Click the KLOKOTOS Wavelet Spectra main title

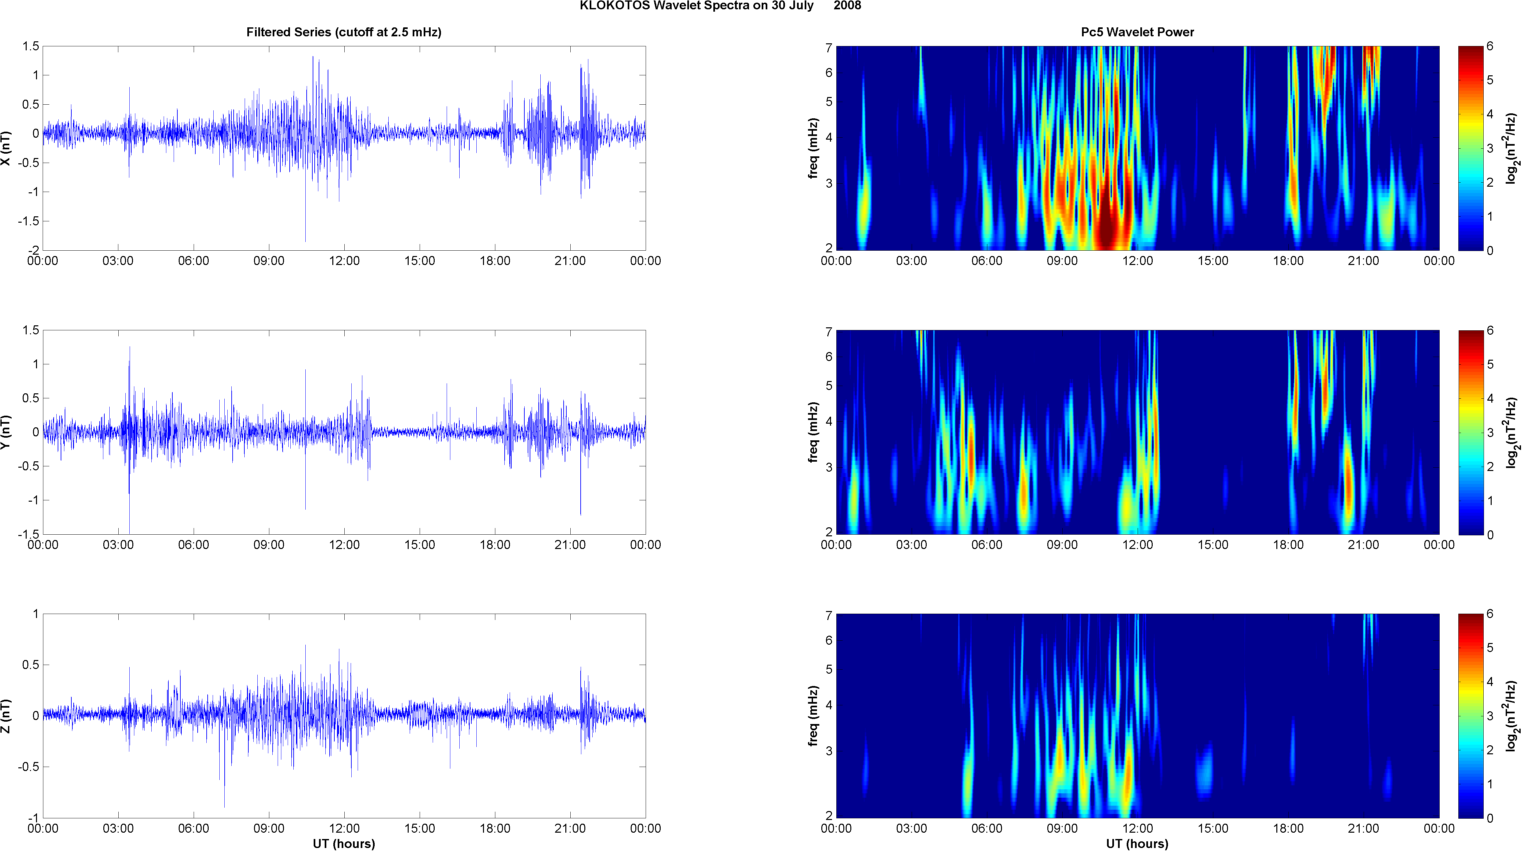[x=720, y=6]
